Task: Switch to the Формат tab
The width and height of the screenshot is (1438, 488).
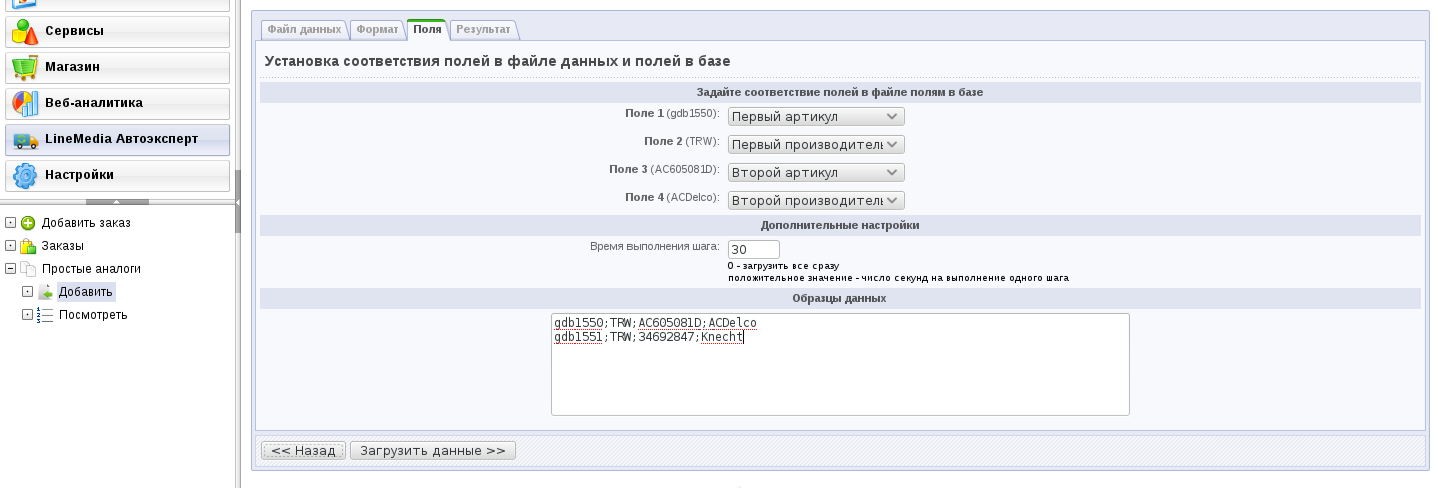Action: coord(377,30)
